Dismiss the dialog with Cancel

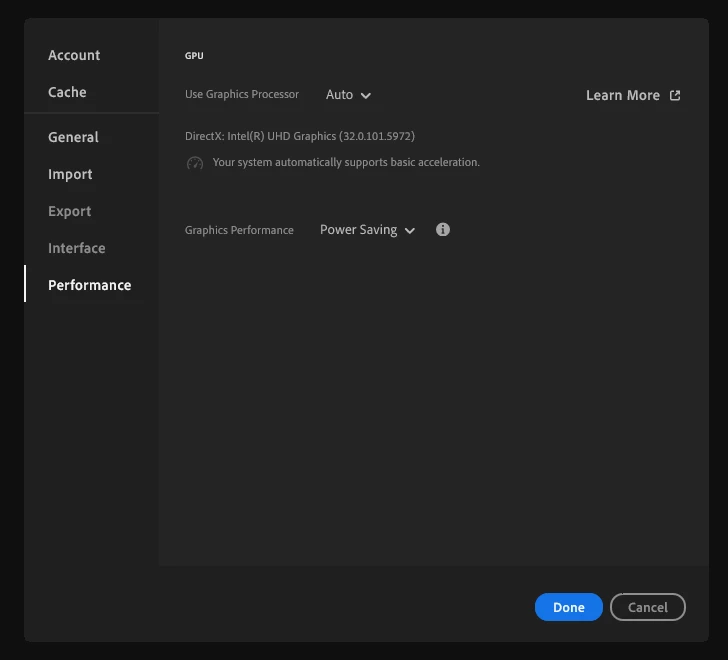(648, 607)
